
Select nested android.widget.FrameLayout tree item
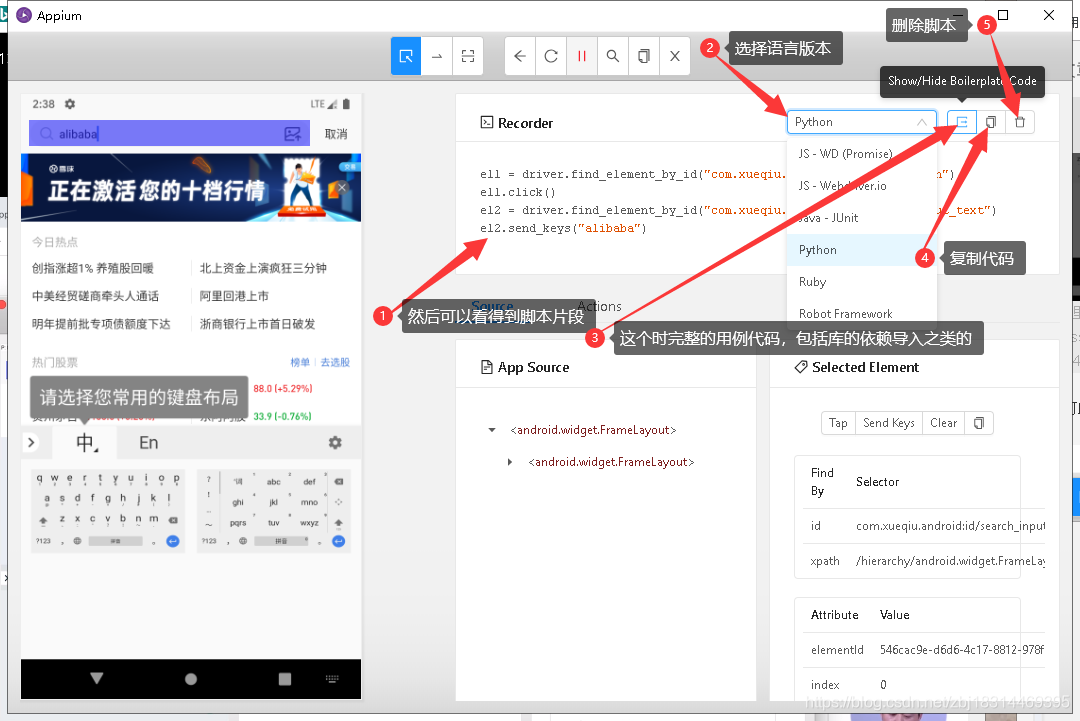(611, 462)
